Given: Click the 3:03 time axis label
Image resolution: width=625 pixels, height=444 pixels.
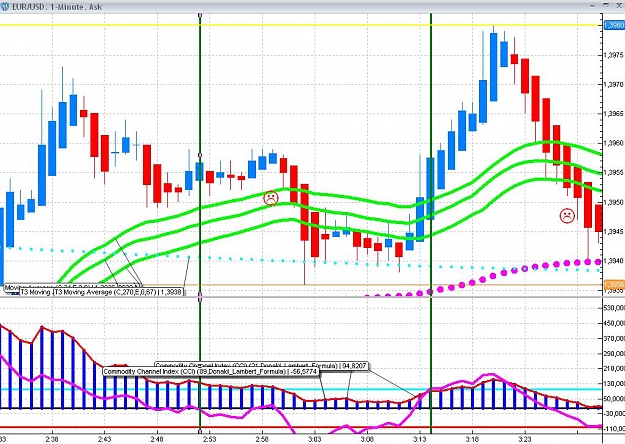Looking at the screenshot, I should (314, 439).
